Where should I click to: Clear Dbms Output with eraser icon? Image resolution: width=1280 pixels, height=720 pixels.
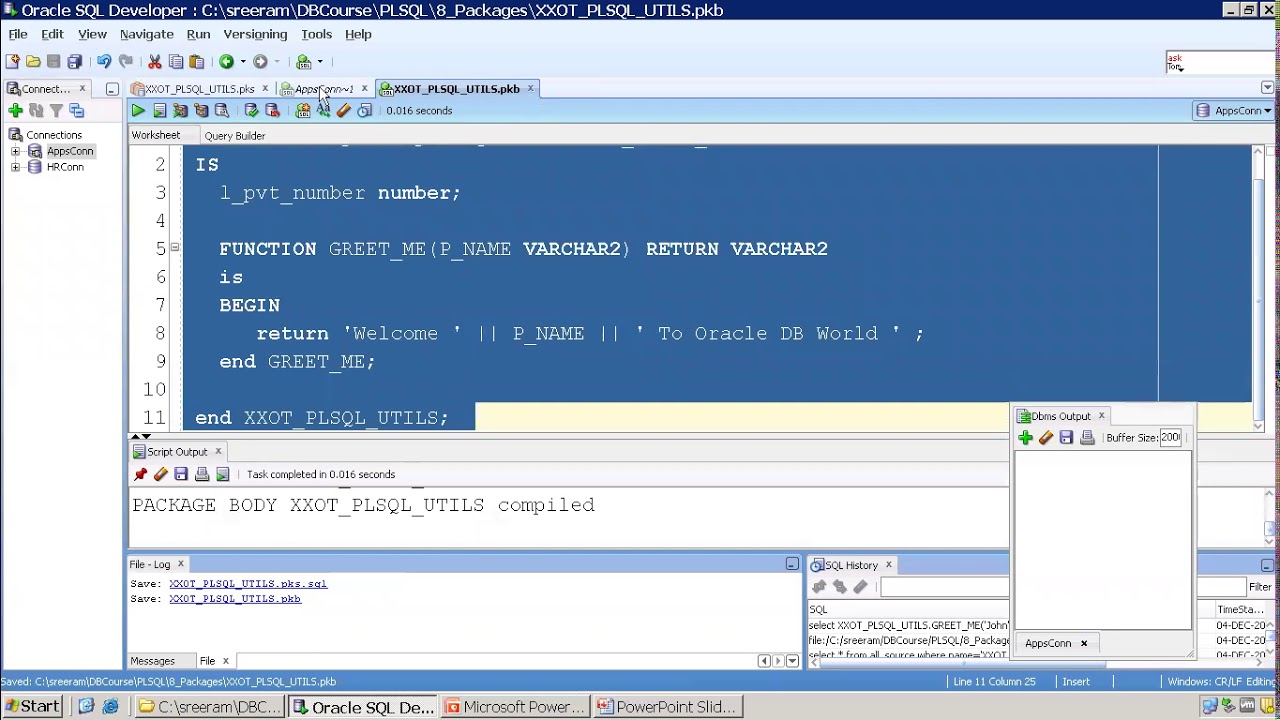[x=1046, y=438]
